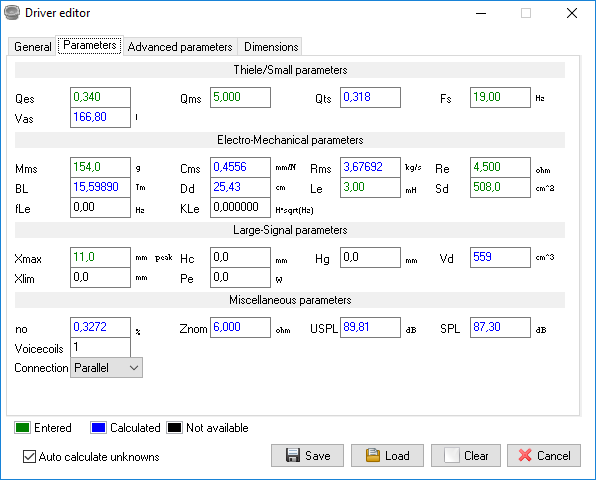This screenshot has width=596, height=480.
Task: Click the Re ohm input field
Action: click(x=500, y=167)
